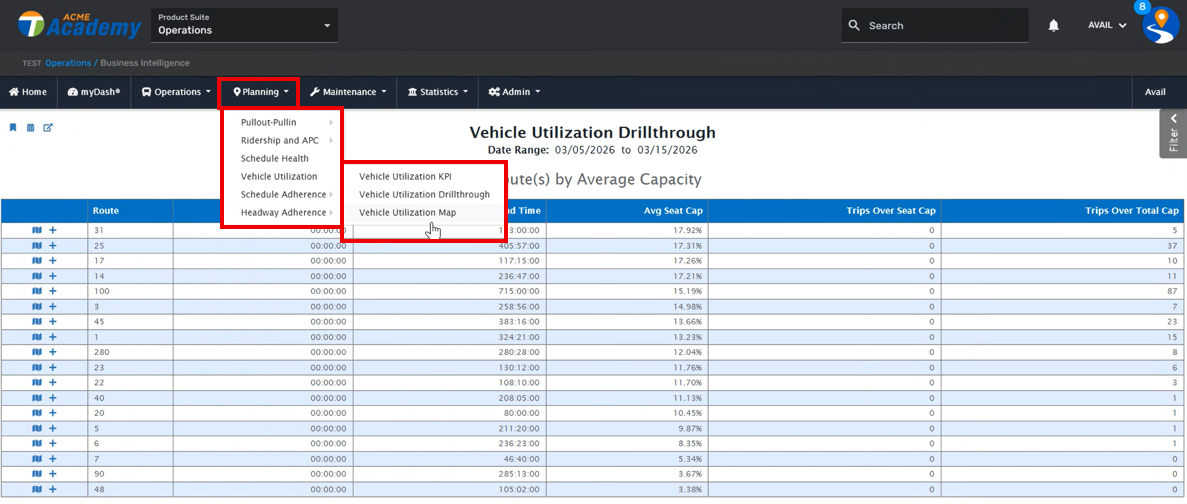Open the AVAIL user dropdown

coord(1107,26)
